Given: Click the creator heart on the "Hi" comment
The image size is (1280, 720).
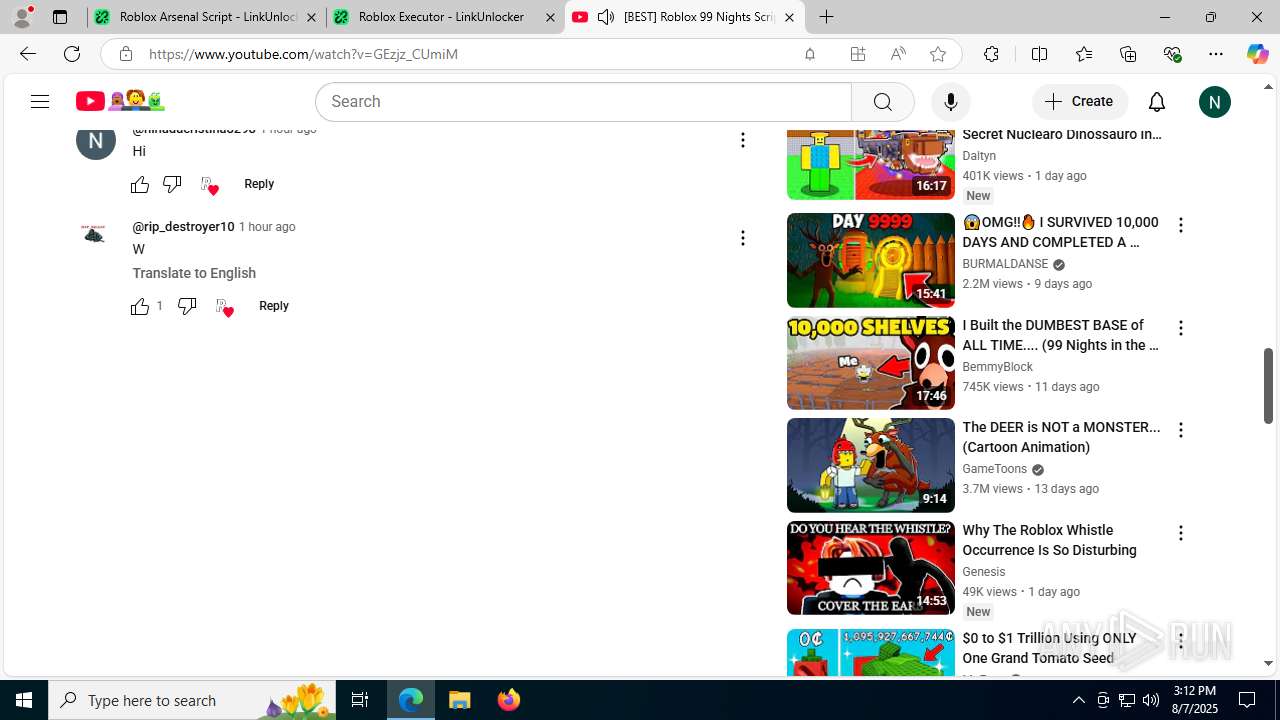Looking at the screenshot, I should click(209, 185).
